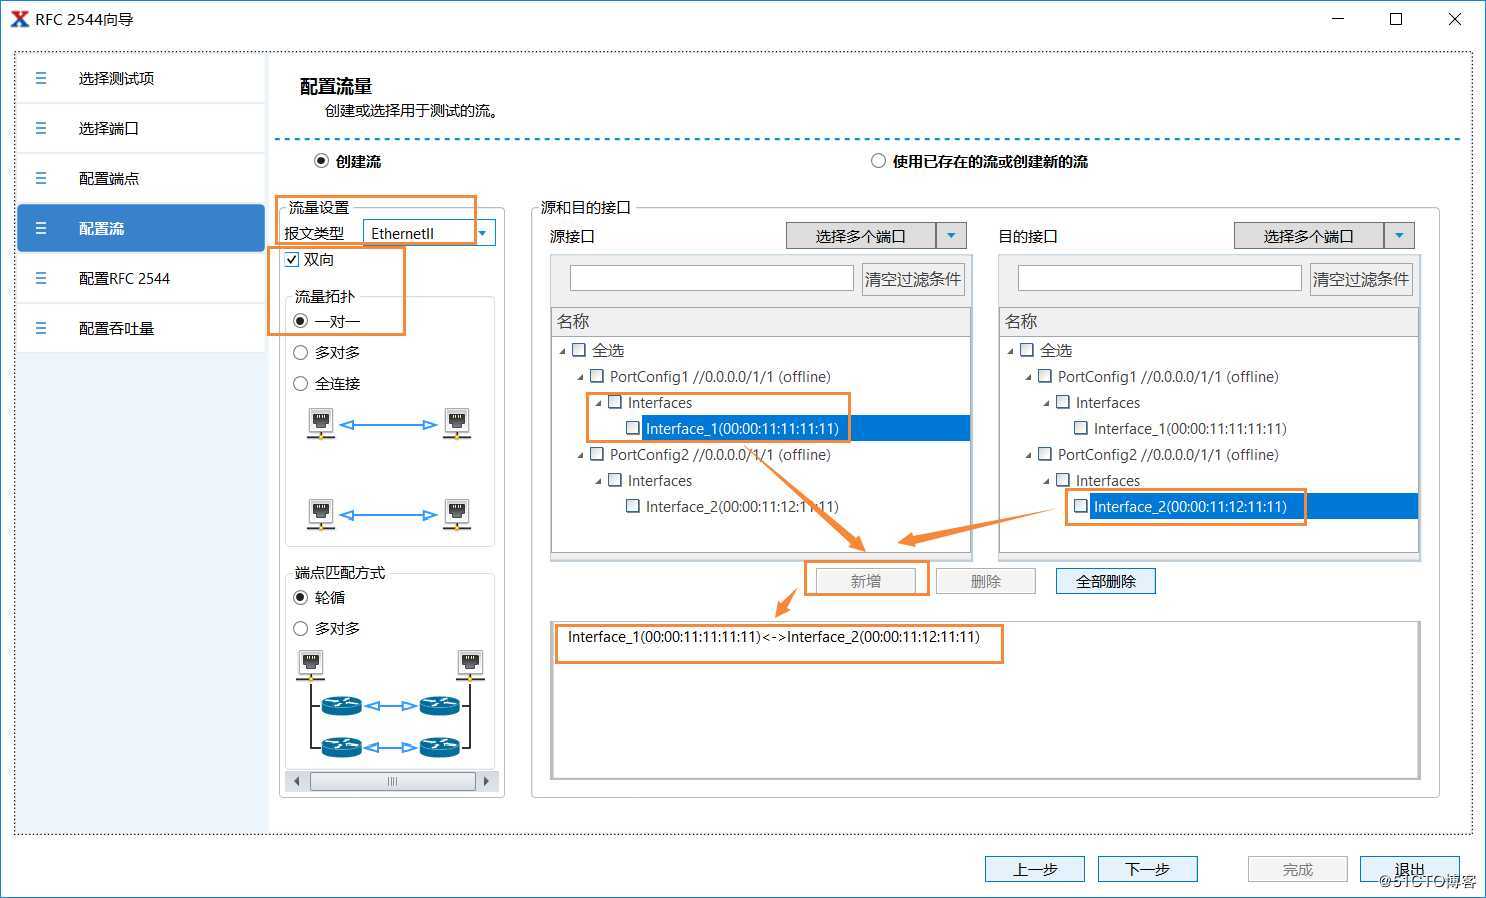
Task: Open the 配置RFC 2544 wizard step
Action: coord(141,278)
